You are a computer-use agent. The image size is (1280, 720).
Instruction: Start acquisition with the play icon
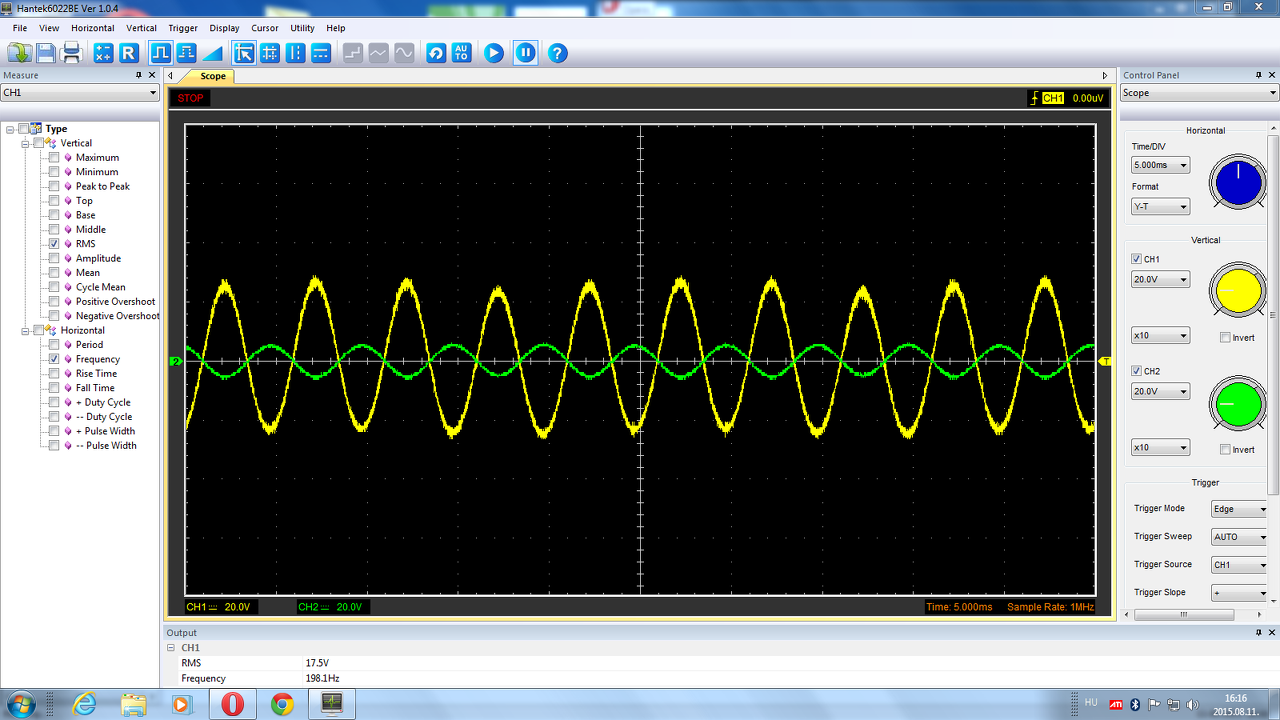click(494, 53)
